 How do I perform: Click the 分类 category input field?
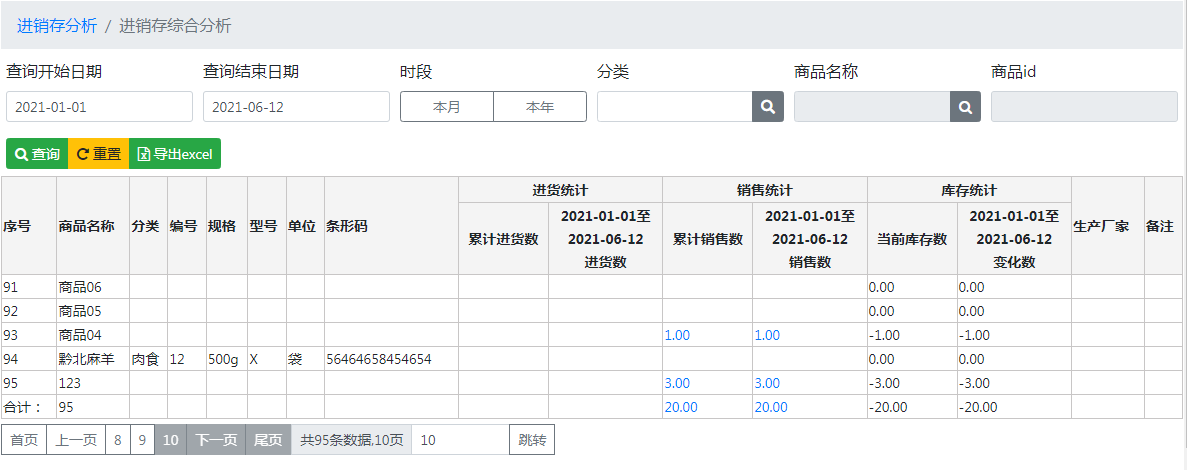pyautogui.click(x=675, y=107)
